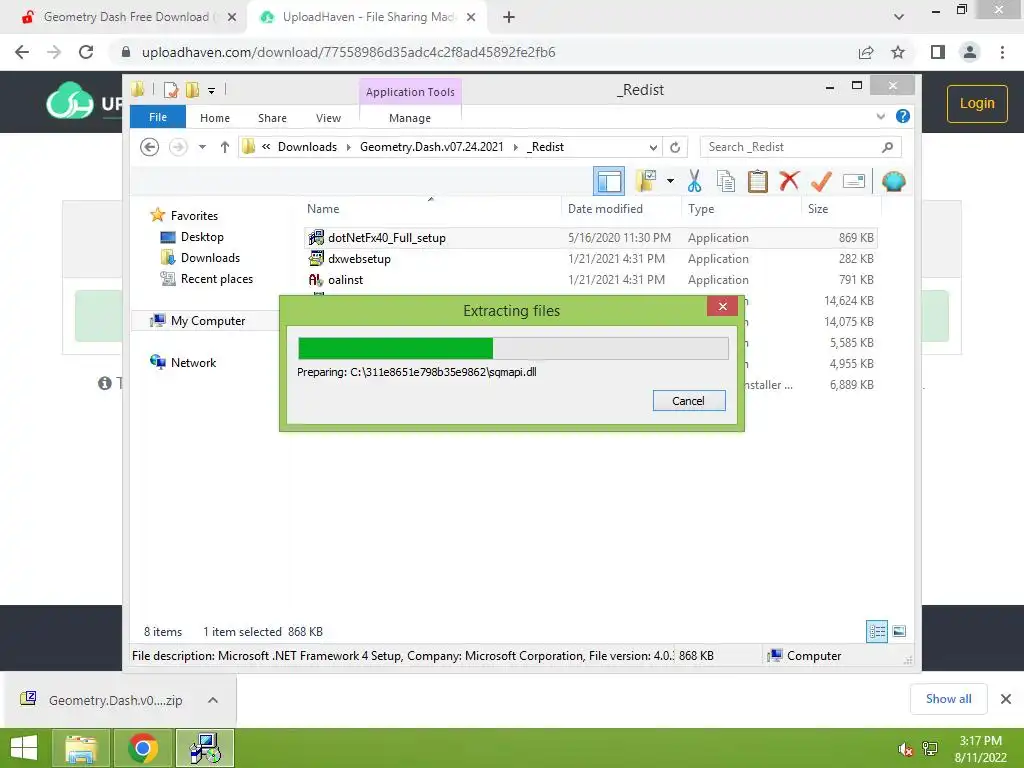The image size is (1024, 768).
Task: Click the Rename card icon
Action: click(x=854, y=181)
